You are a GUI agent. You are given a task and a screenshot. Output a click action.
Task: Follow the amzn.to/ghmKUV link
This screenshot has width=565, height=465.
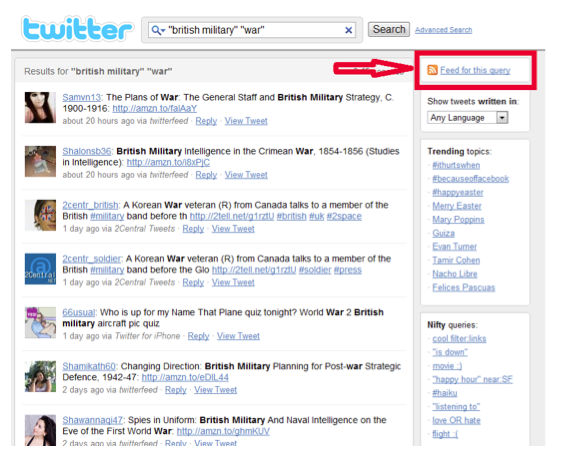point(223,431)
